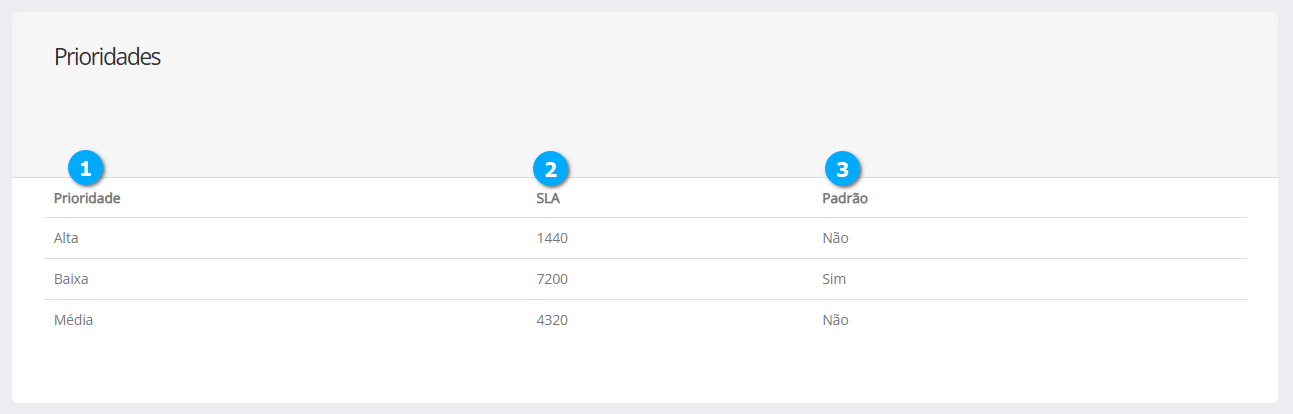Screen dimensions: 1293x414
Task: Open the Alta priority name
Action: (66, 238)
